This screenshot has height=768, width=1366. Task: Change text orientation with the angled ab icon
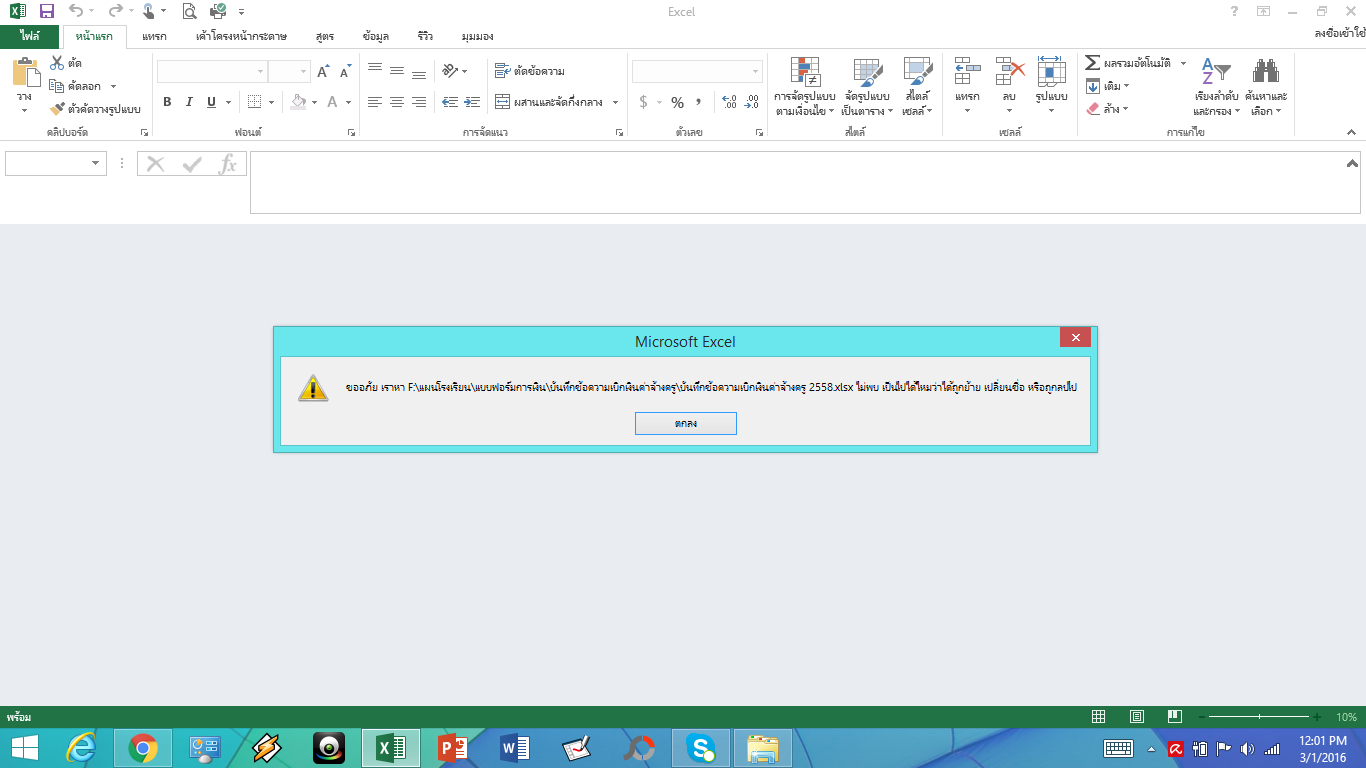pyautogui.click(x=450, y=71)
